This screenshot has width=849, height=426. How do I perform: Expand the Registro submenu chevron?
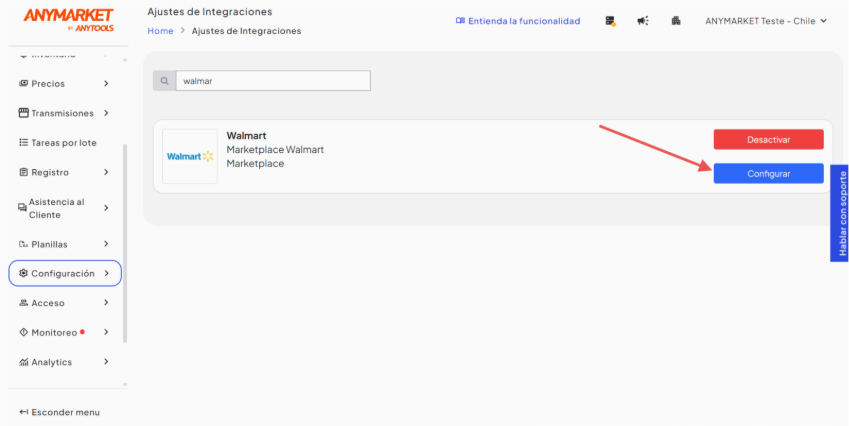106,172
